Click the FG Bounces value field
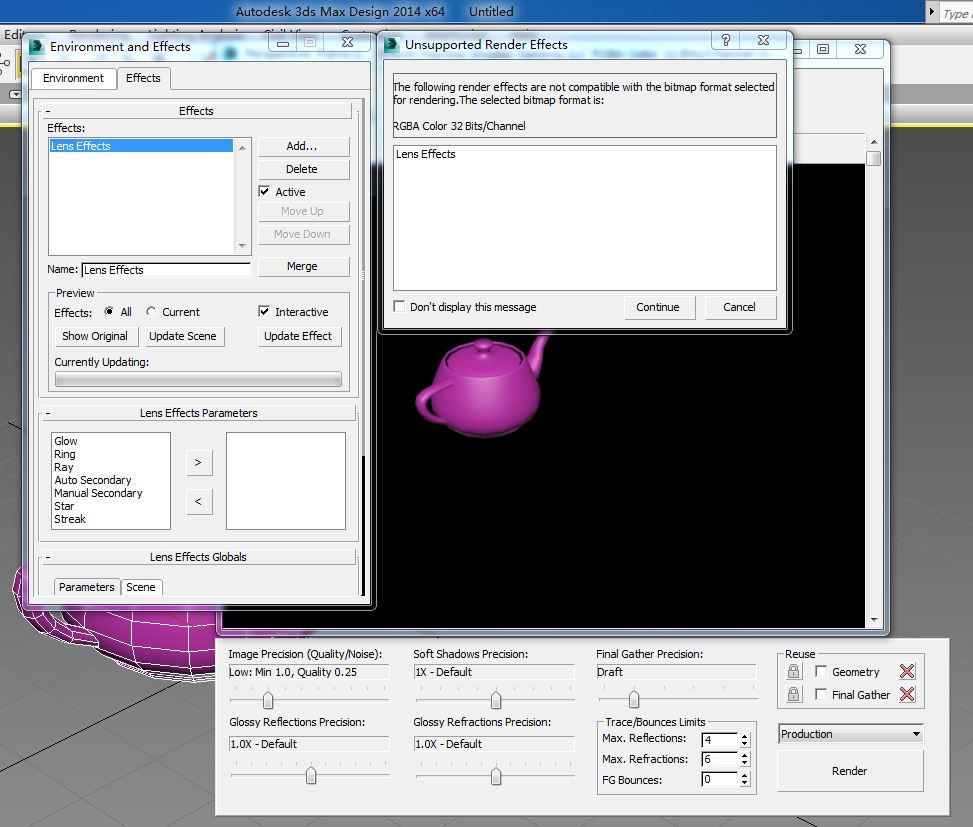The height and width of the screenshot is (827, 973). click(x=720, y=780)
